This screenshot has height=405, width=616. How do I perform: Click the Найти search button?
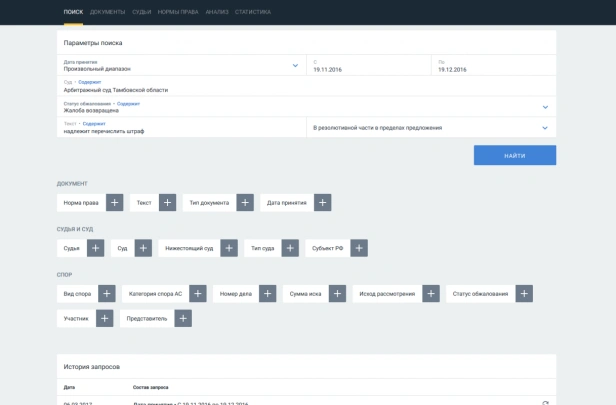(515, 156)
